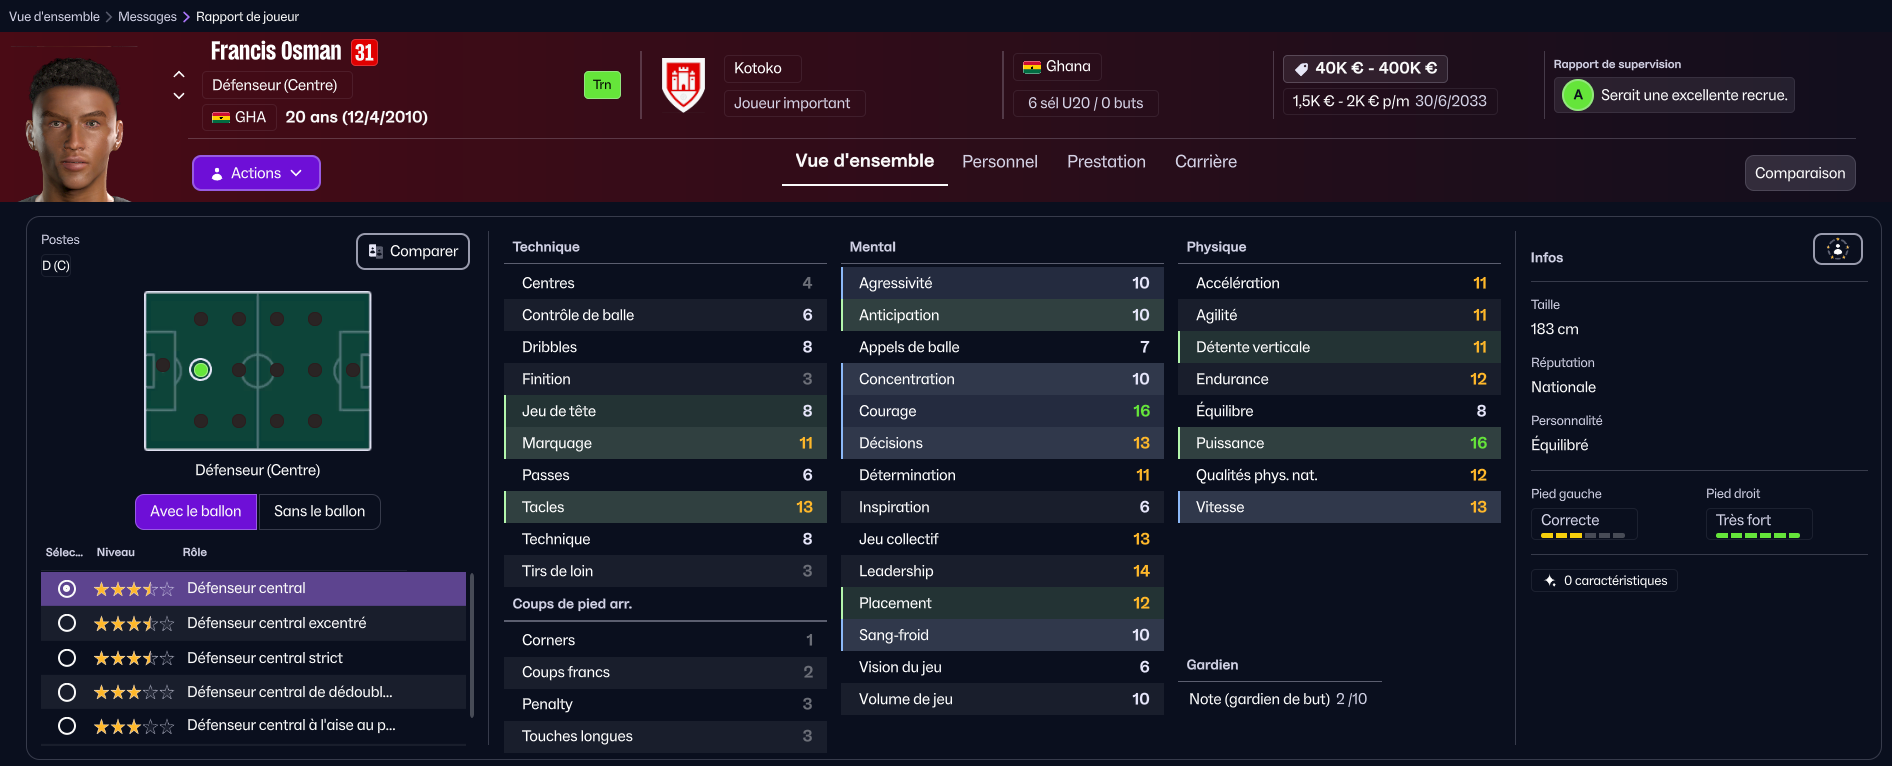The width and height of the screenshot is (1892, 766).
Task: Select the Défenseur central strict role radio
Action: (x=67, y=658)
